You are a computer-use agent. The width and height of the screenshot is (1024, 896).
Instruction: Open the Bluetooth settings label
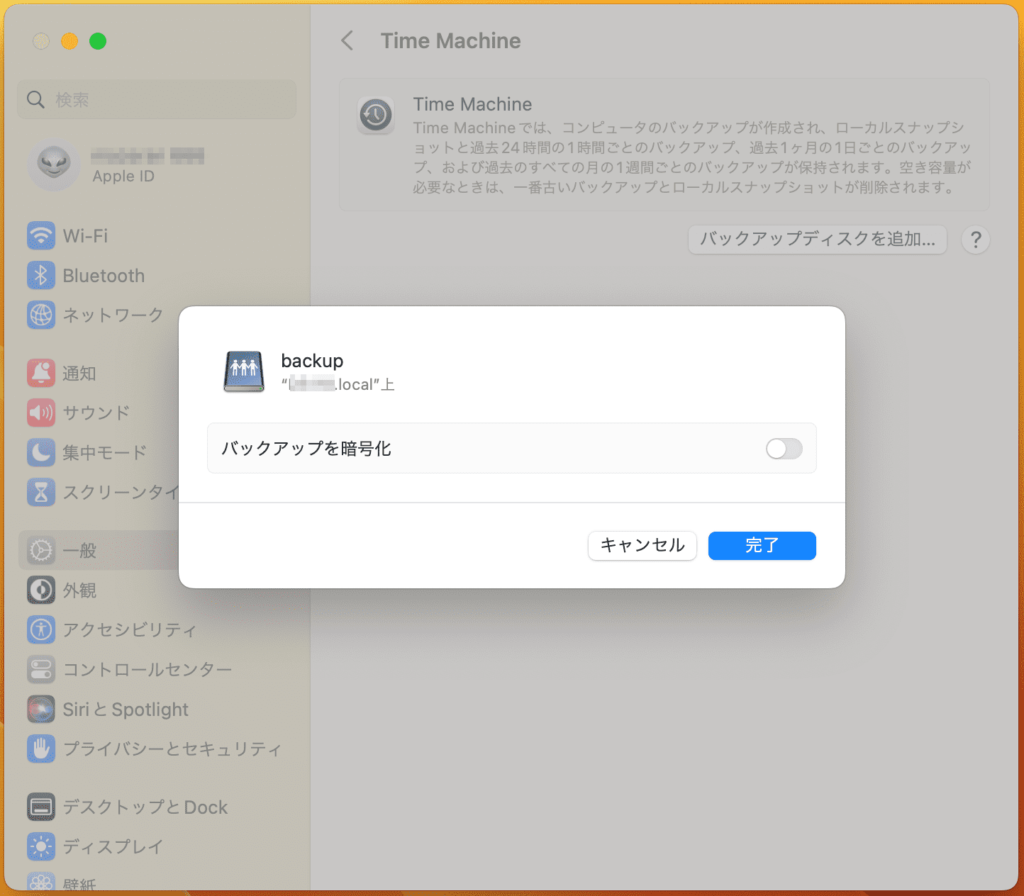click(104, 276)
